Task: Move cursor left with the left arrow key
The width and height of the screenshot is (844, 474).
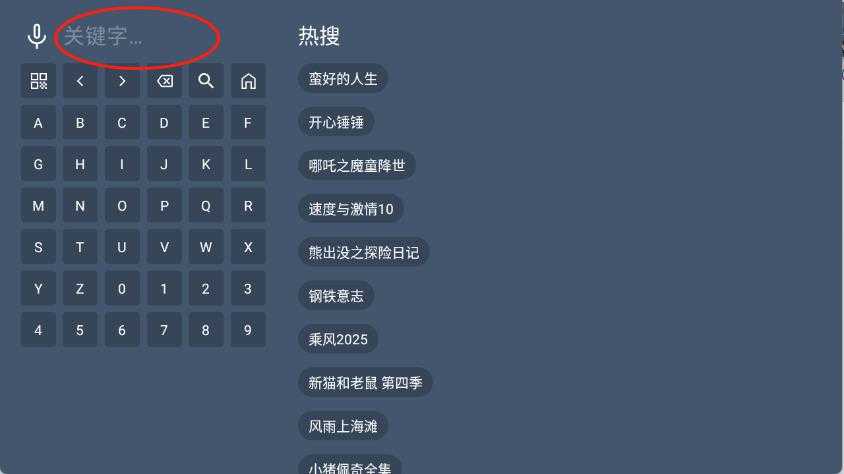Action: point(80,81)
